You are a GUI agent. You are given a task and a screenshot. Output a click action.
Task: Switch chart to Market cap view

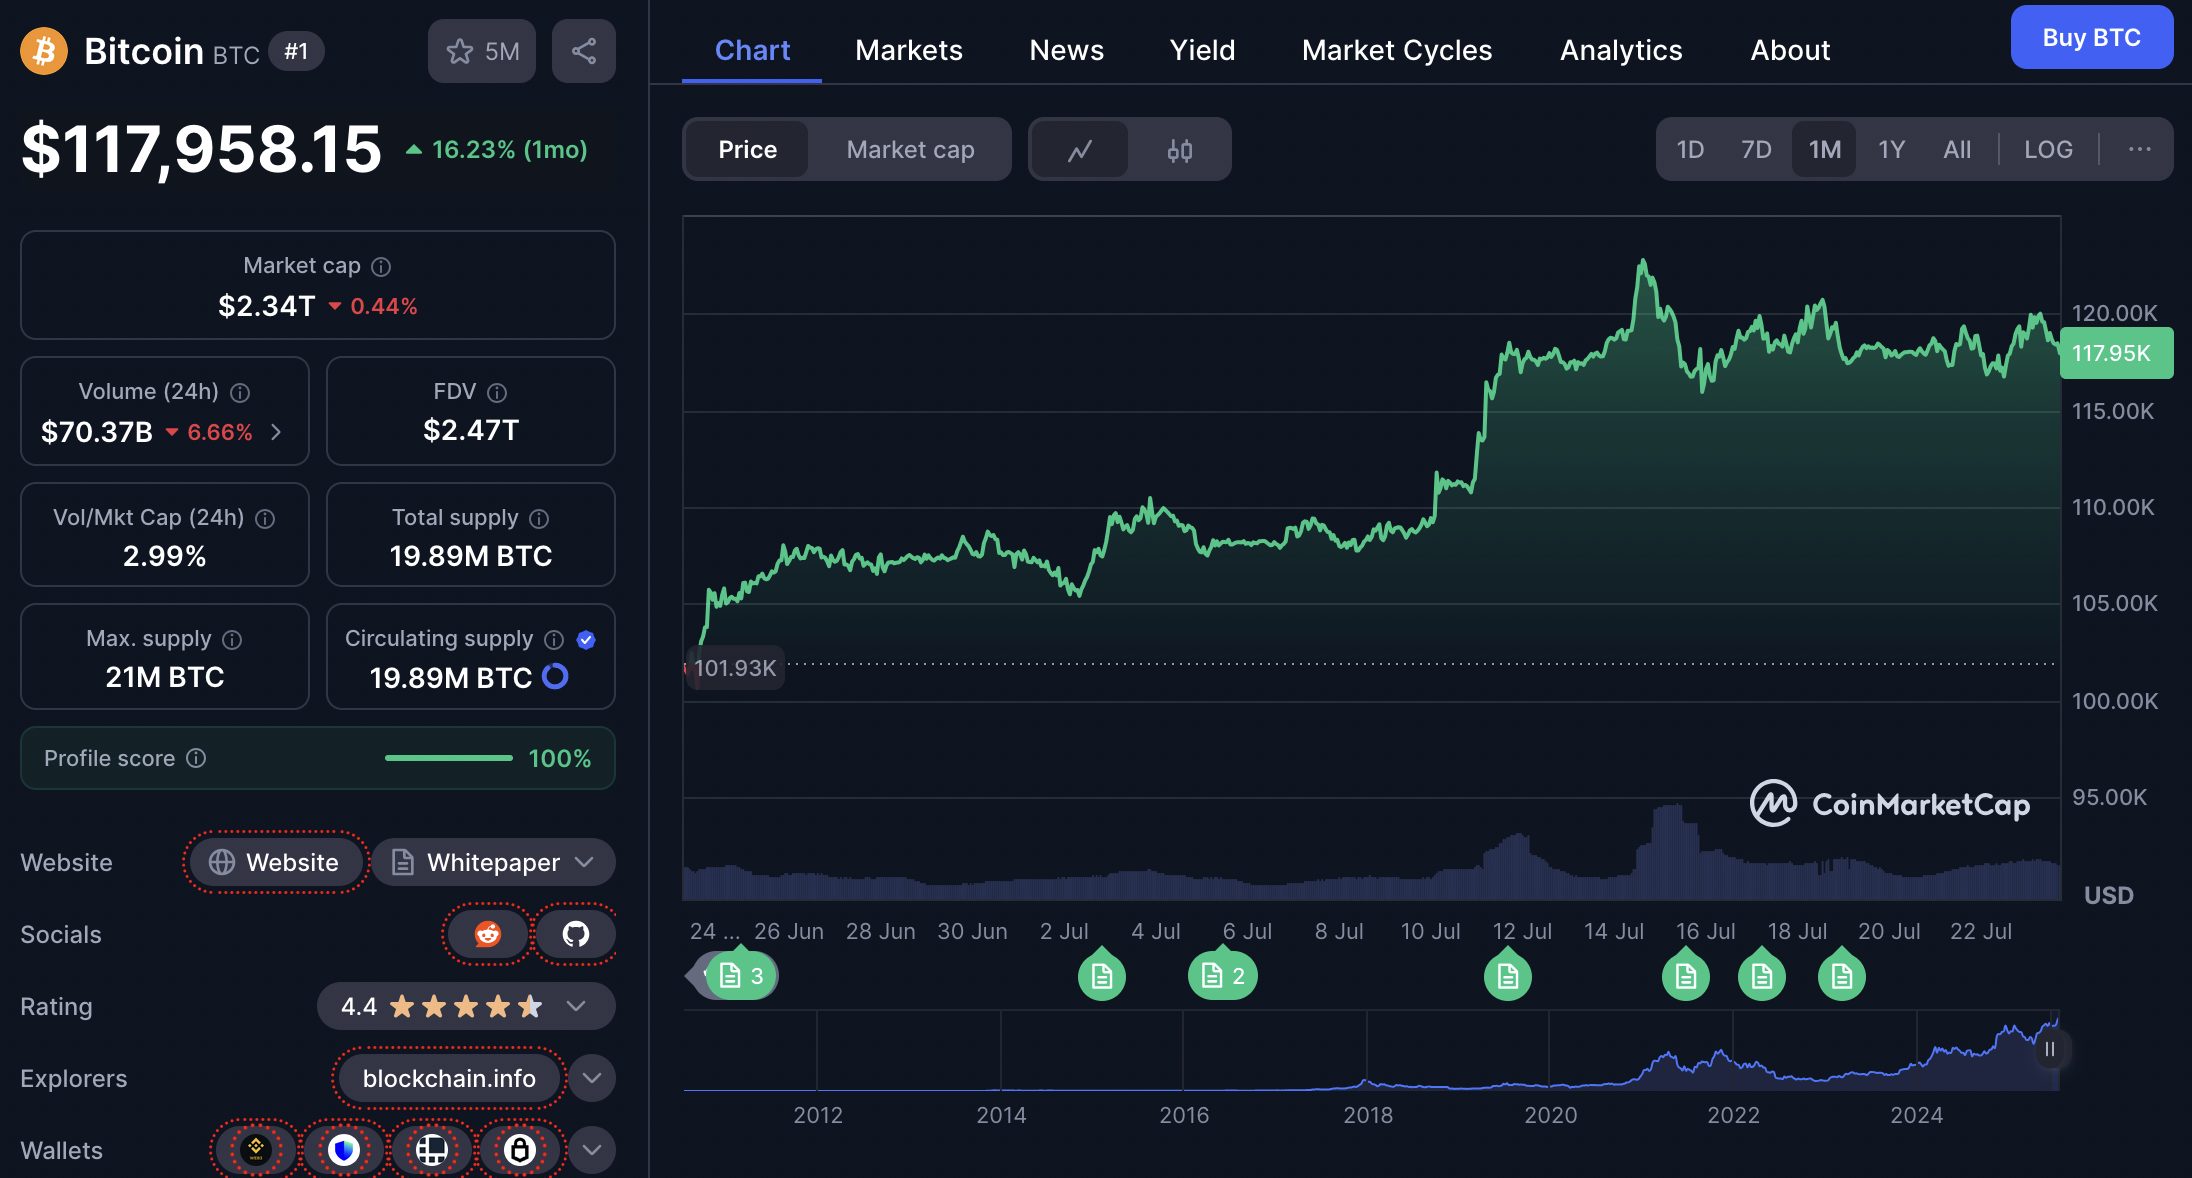point(910,149)
